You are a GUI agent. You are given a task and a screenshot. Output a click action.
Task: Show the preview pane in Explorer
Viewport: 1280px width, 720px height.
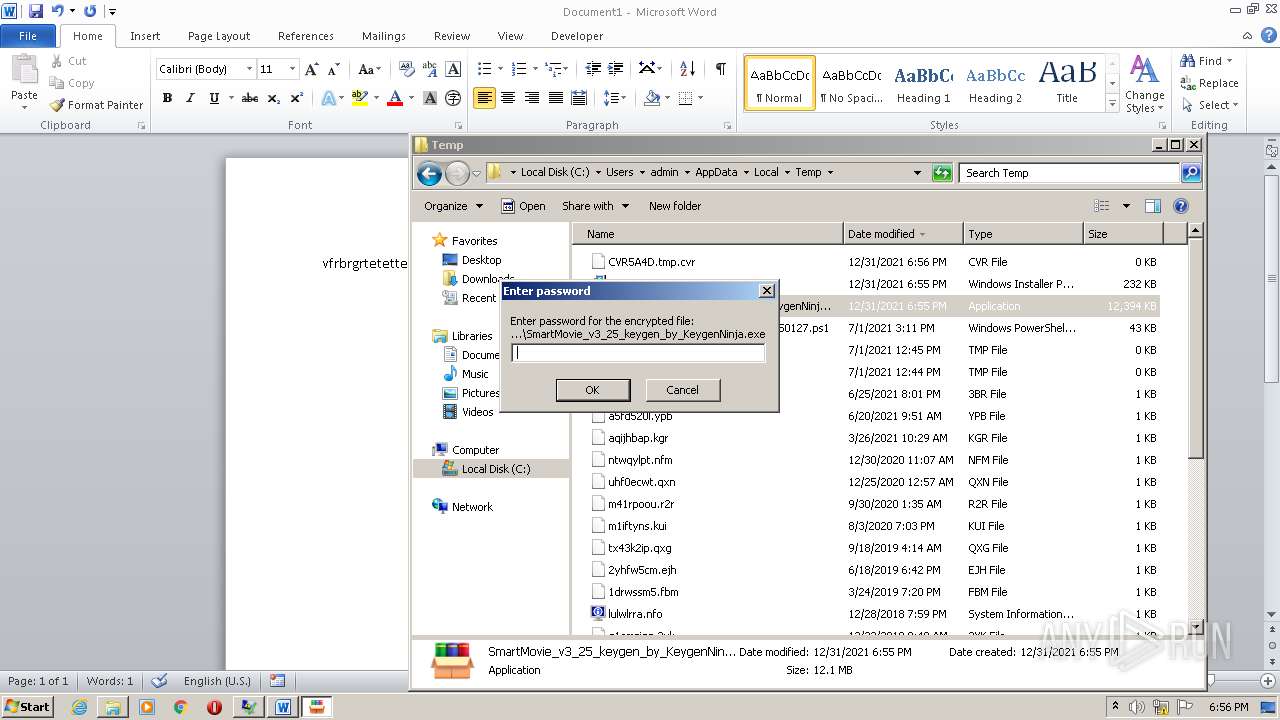pyautogui.click(x=1152, y=206)
